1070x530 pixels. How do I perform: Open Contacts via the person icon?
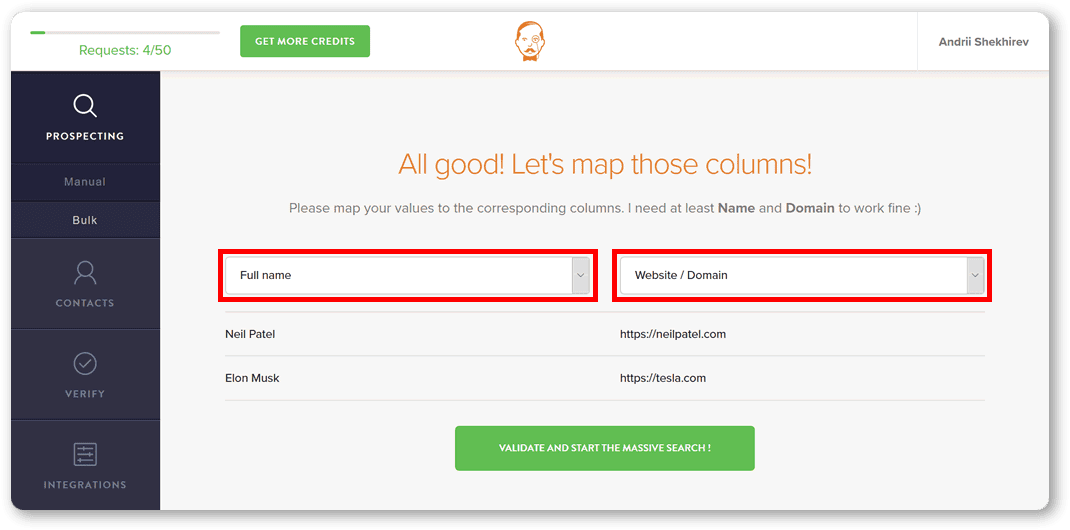pos(85,272)
